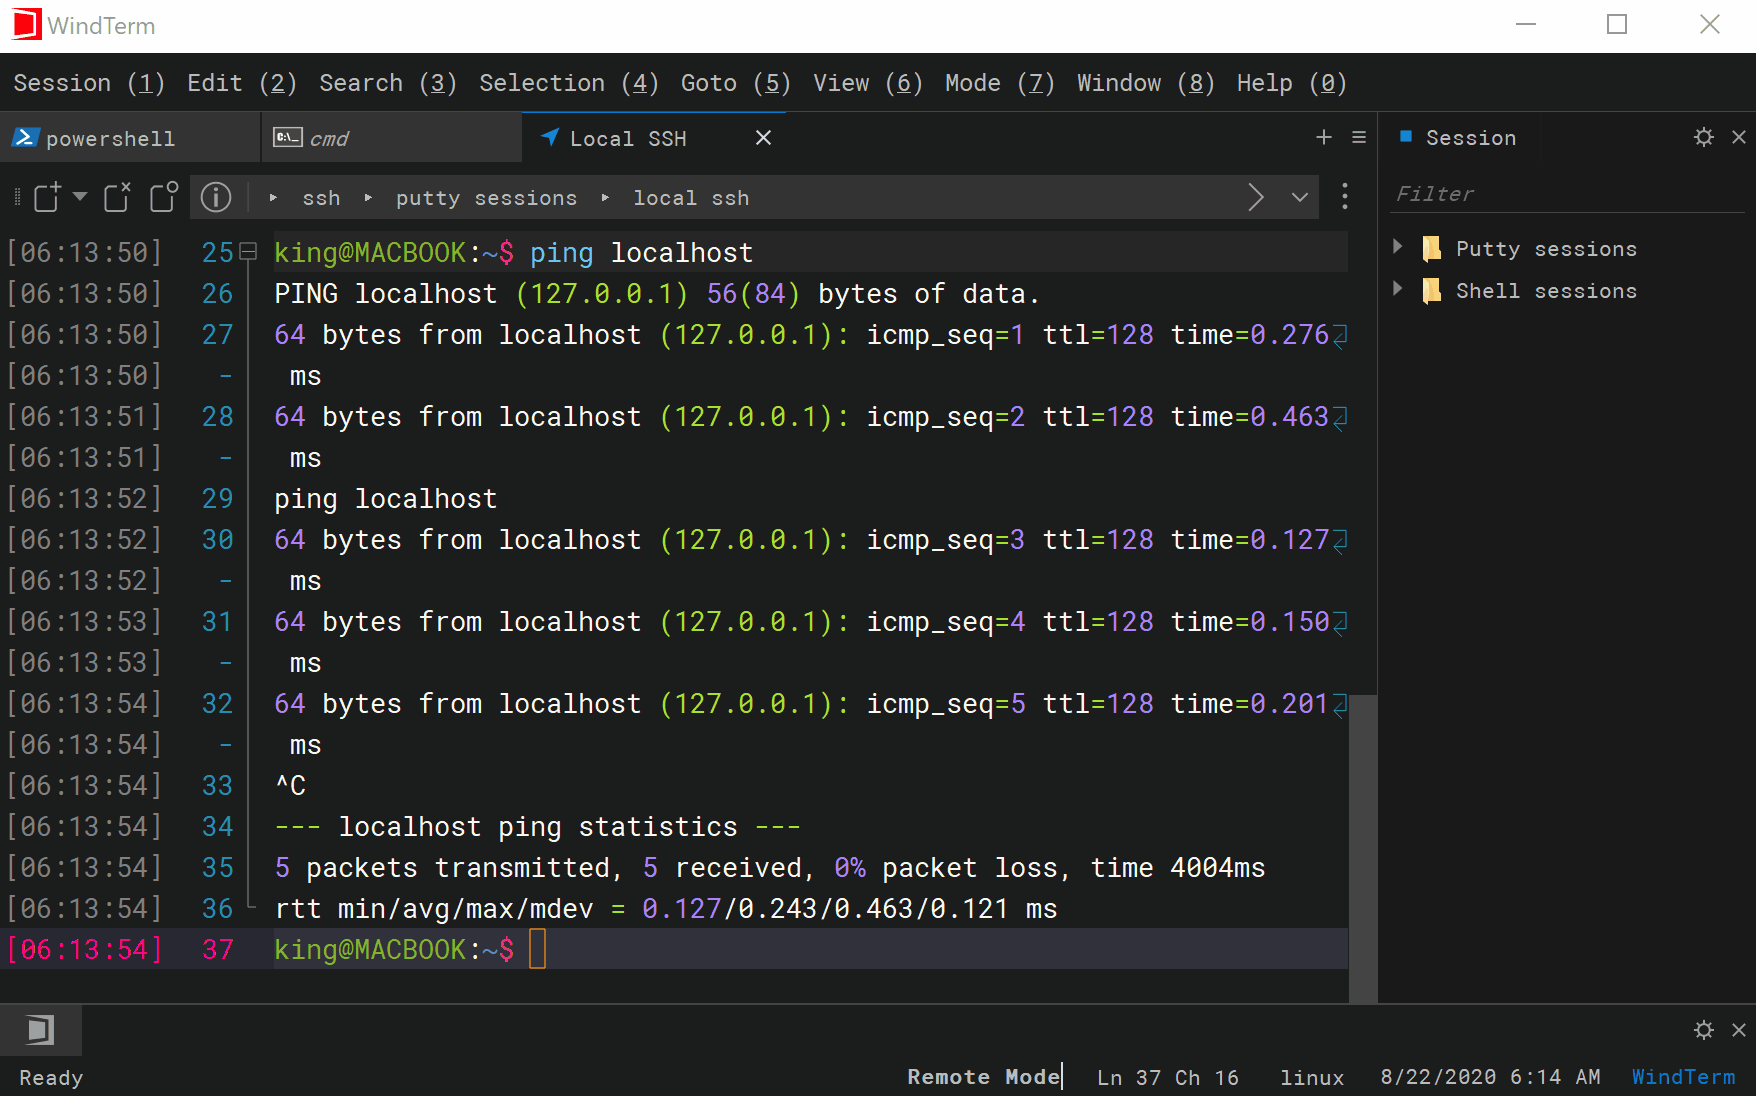Open the View menu
The image size is (1756, 1096).
point(868,83)
